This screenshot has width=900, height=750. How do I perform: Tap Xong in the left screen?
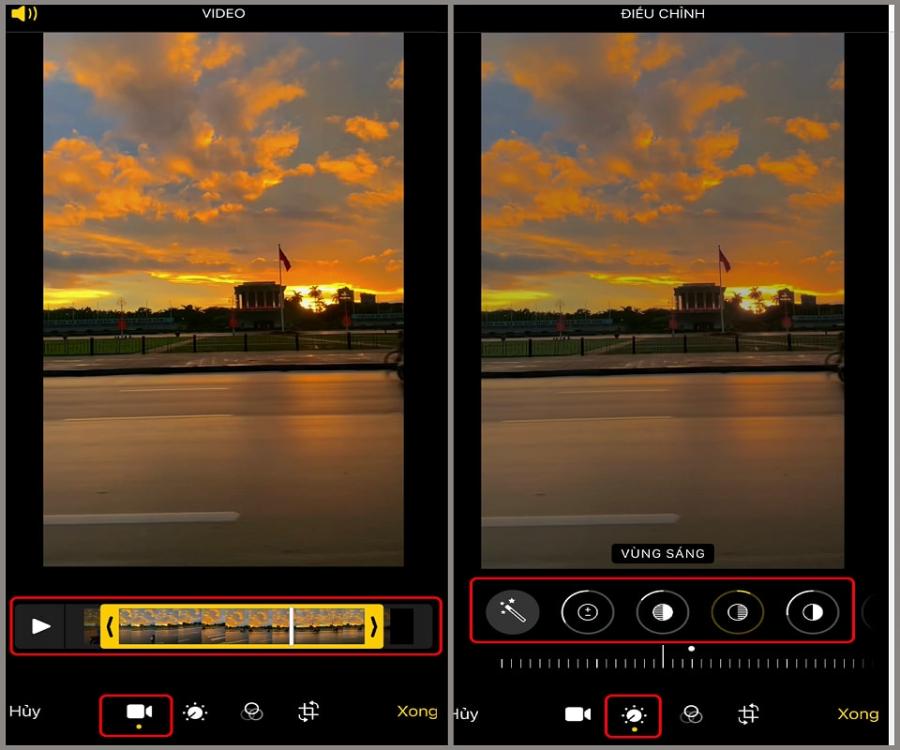click(417, 712)
